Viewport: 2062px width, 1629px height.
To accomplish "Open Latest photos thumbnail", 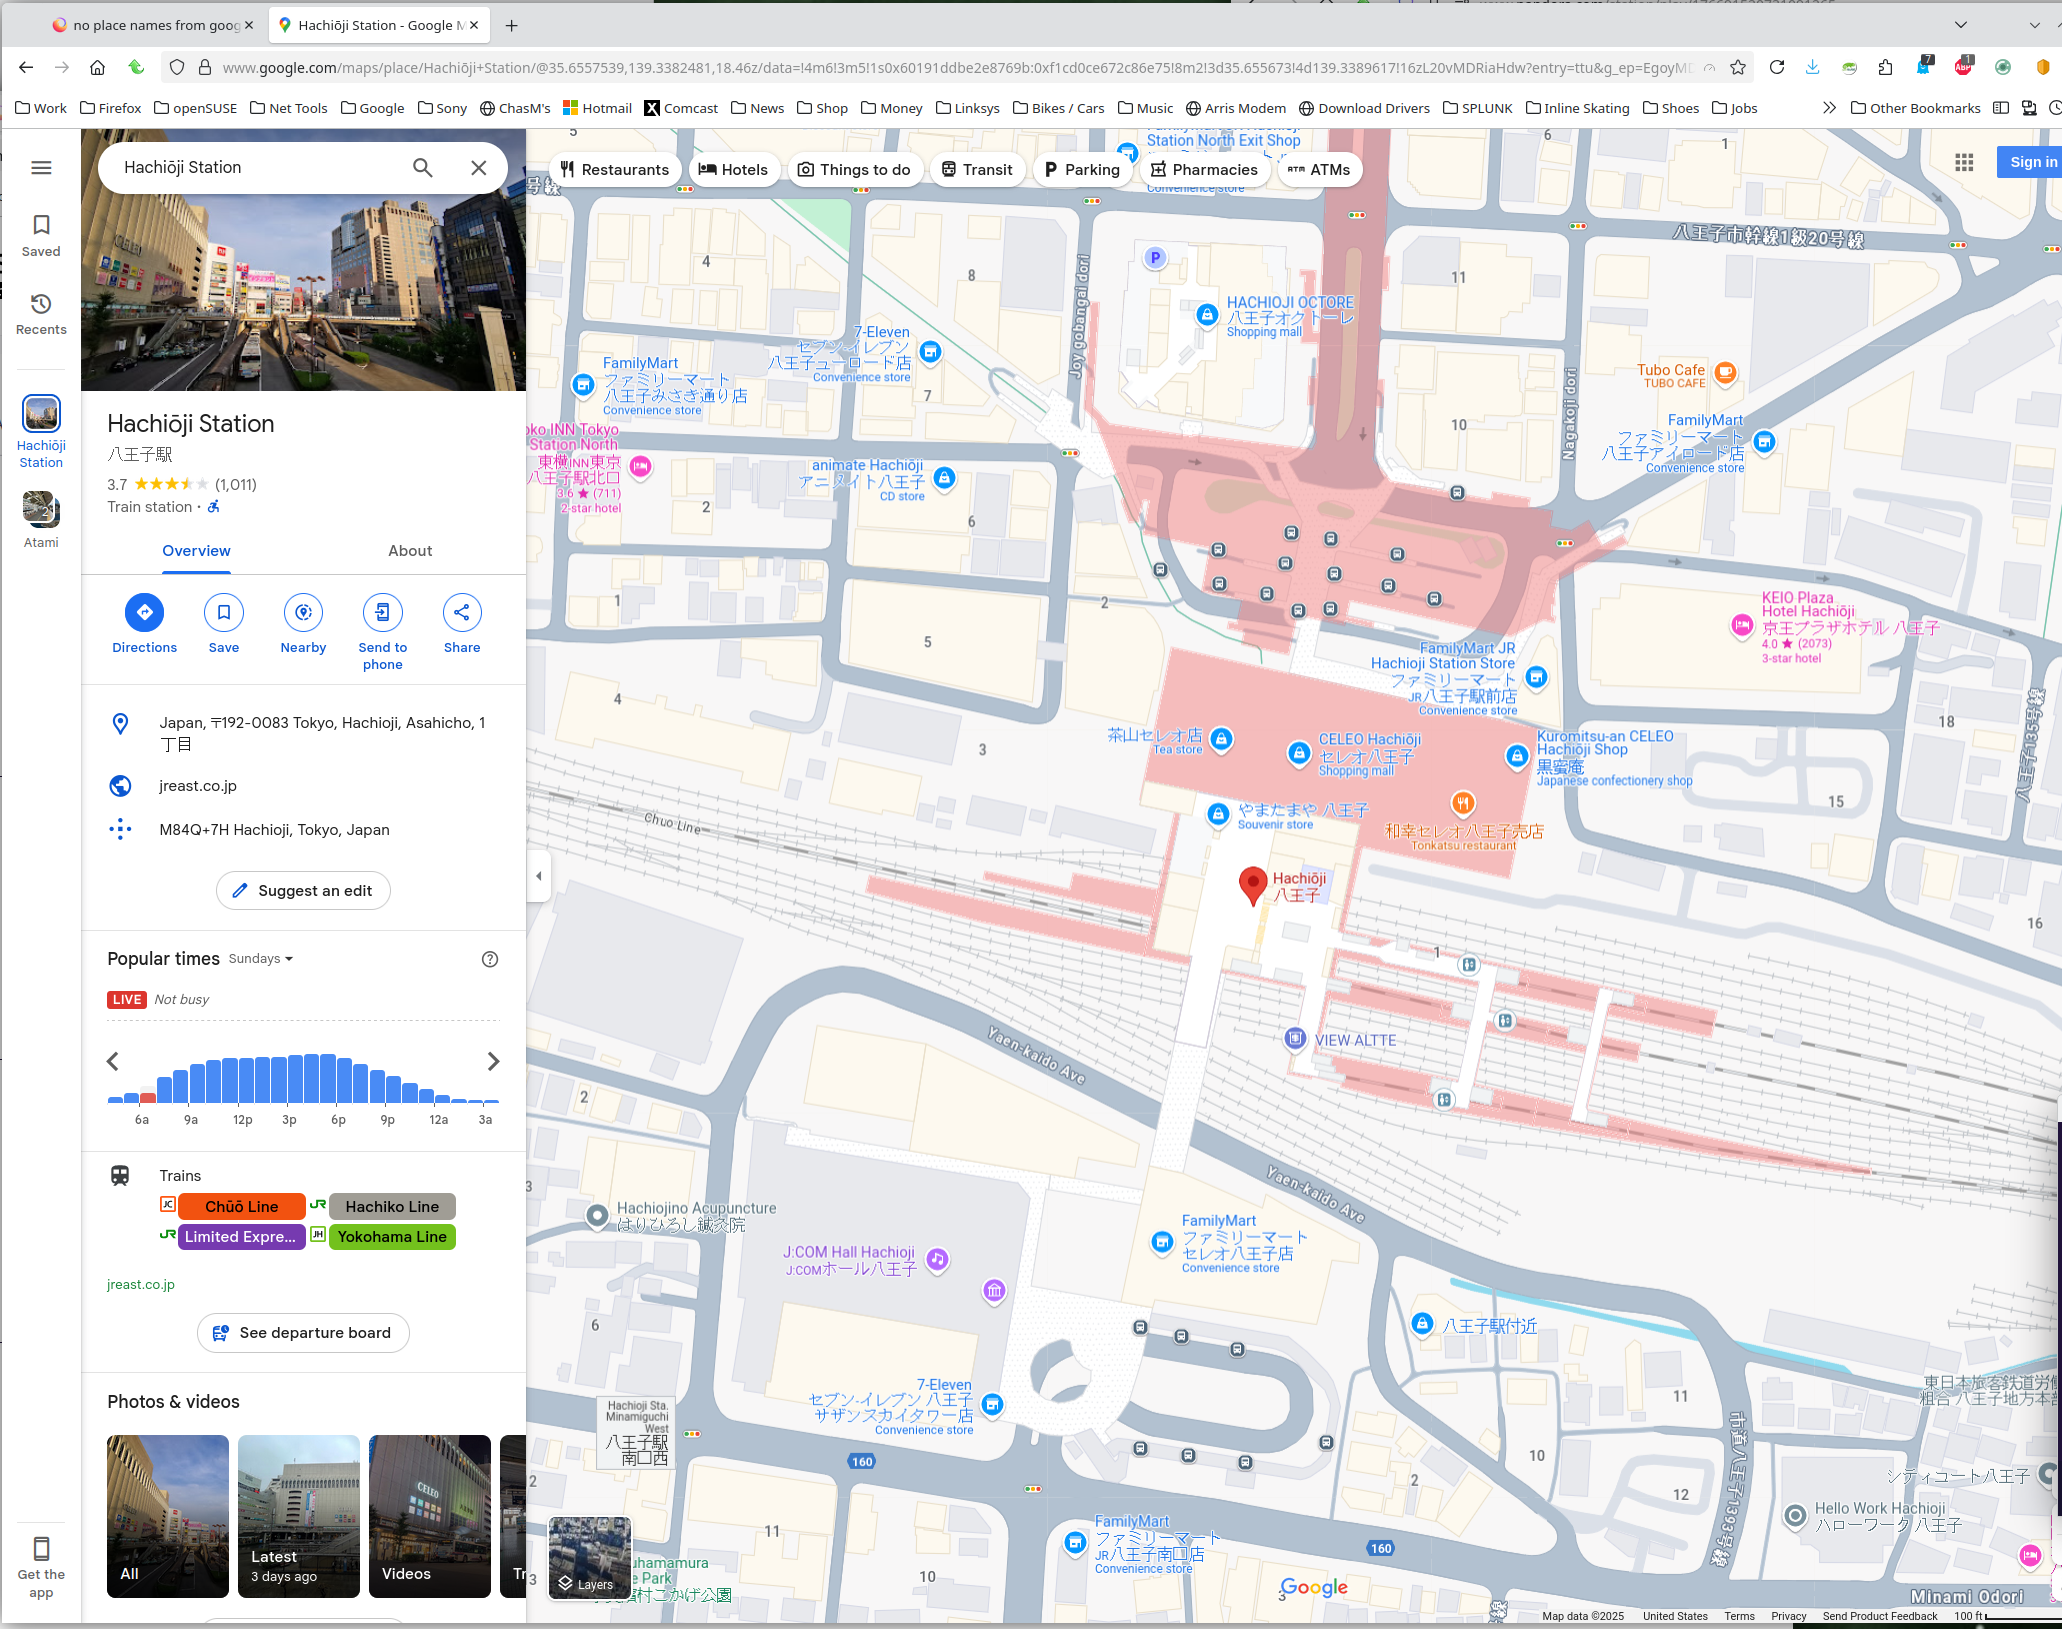I will [299, 1516].
